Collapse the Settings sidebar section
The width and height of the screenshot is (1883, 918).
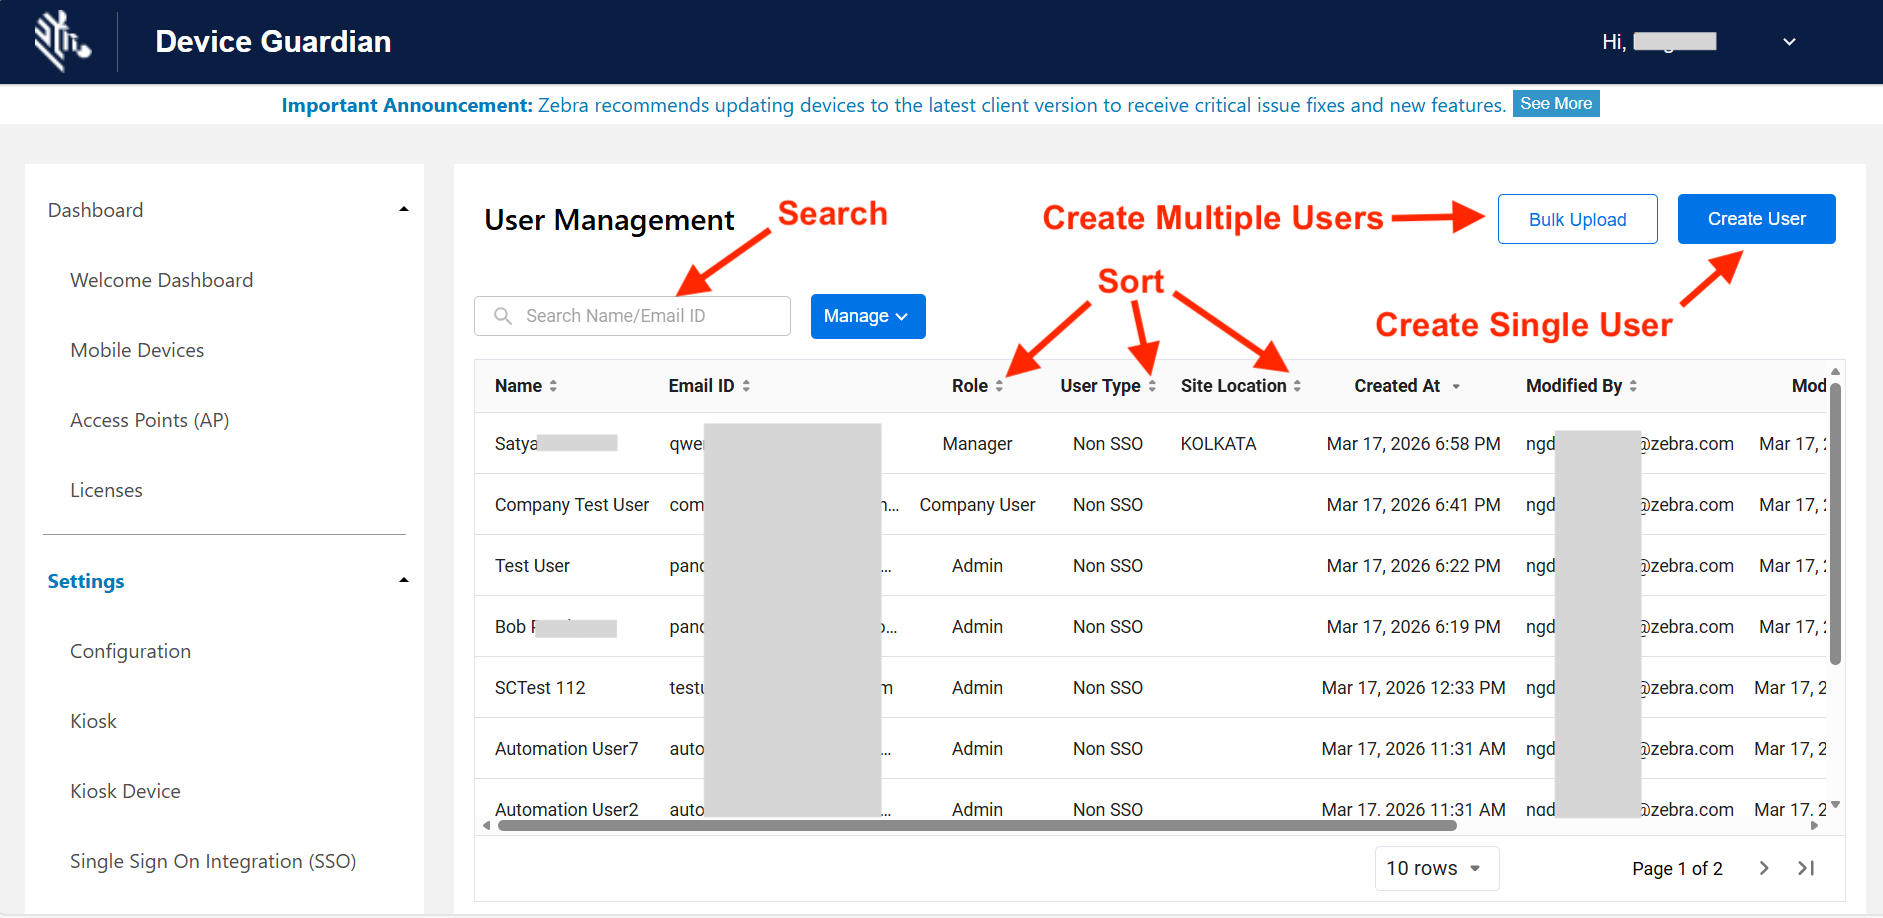tap(404, 581)
